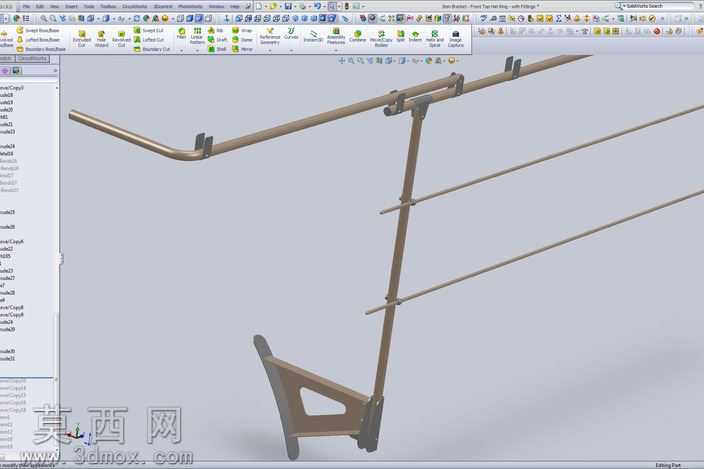Click the Combine bodies tool
Image resolution: width=704 pixels, height=469 pixels.
358,36
